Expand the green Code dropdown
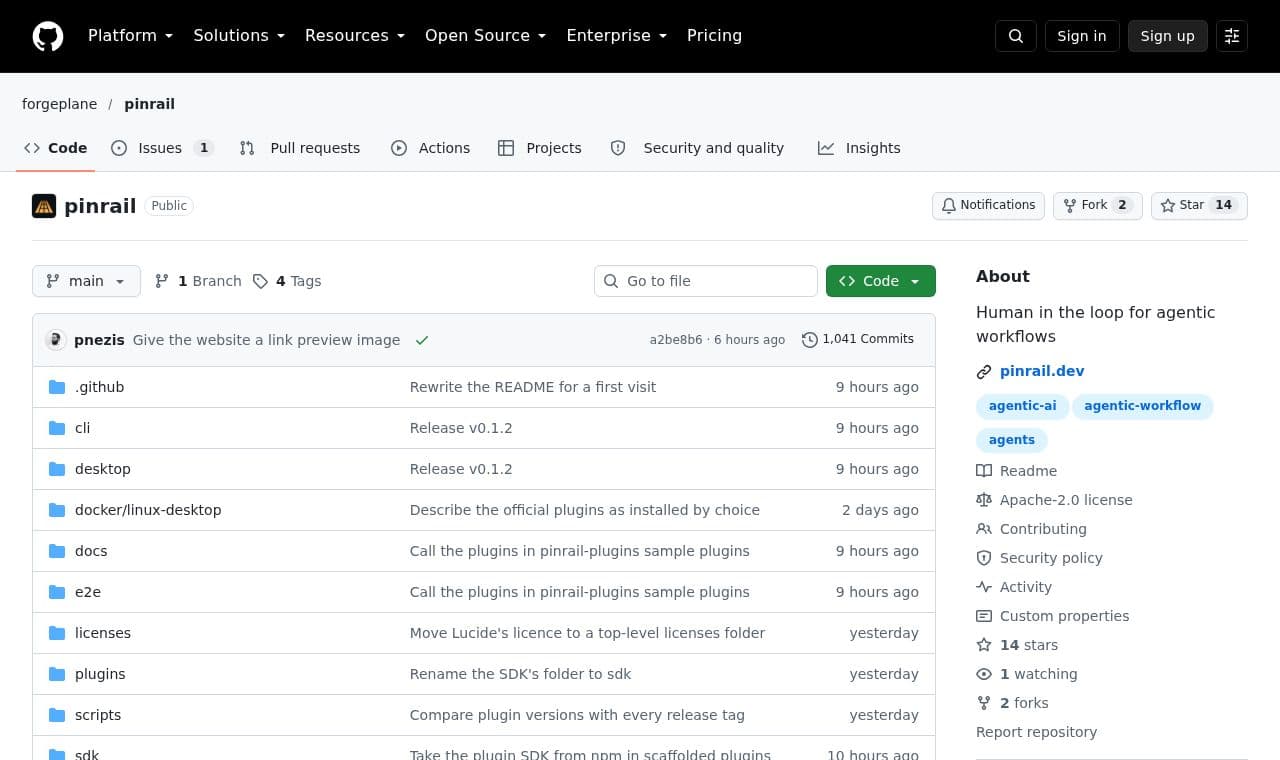The width and height of the screenshot is (1280, 760). [x=881, y=281]
